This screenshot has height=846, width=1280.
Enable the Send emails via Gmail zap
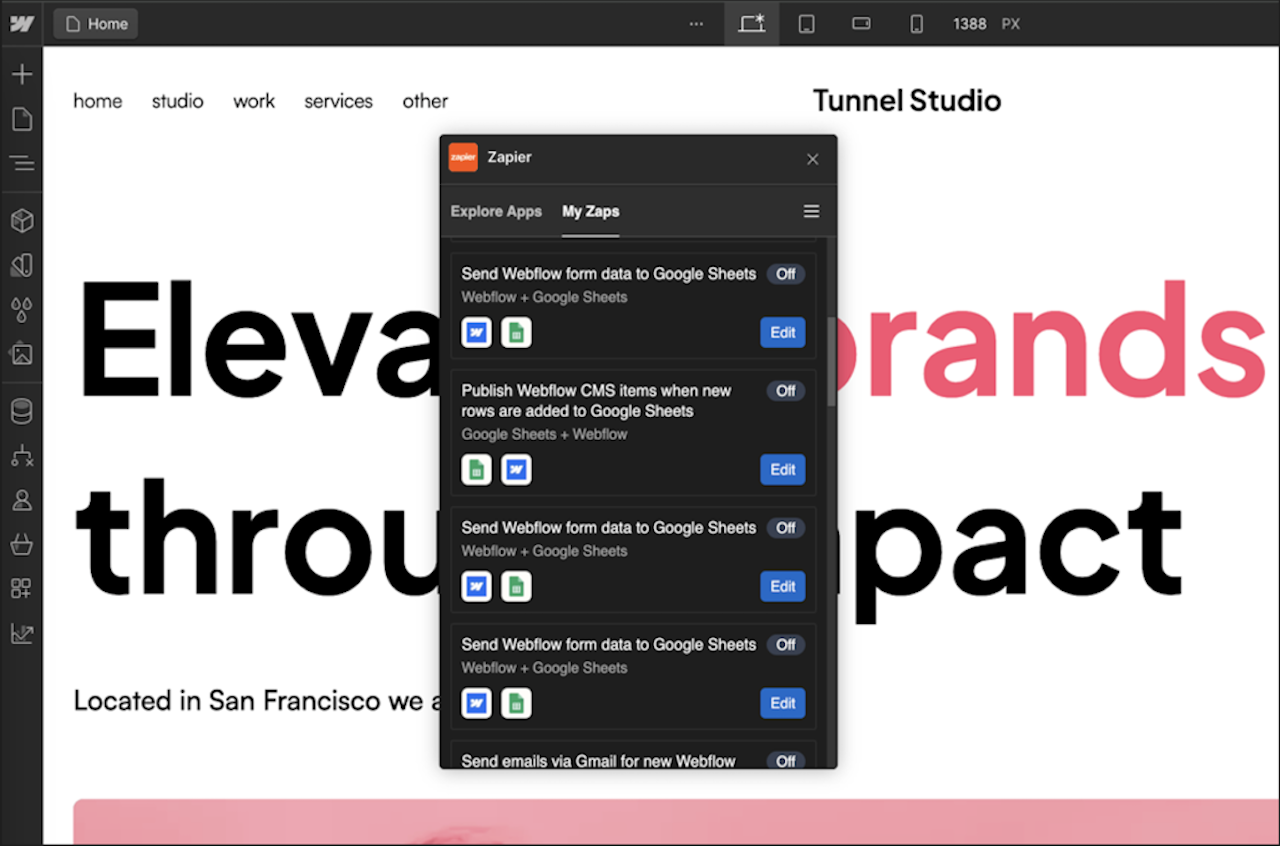tap(786, 761)
